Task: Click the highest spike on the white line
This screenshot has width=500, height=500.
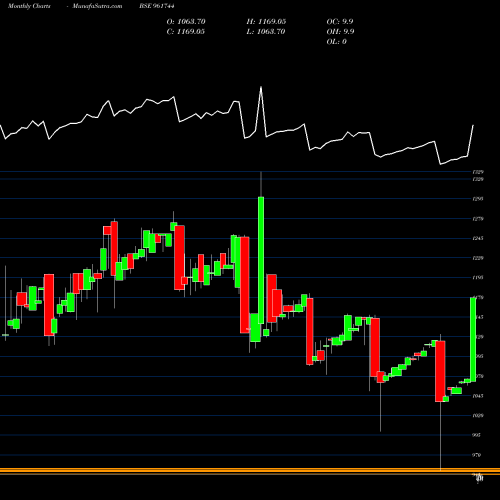Action: coord(261,87)
